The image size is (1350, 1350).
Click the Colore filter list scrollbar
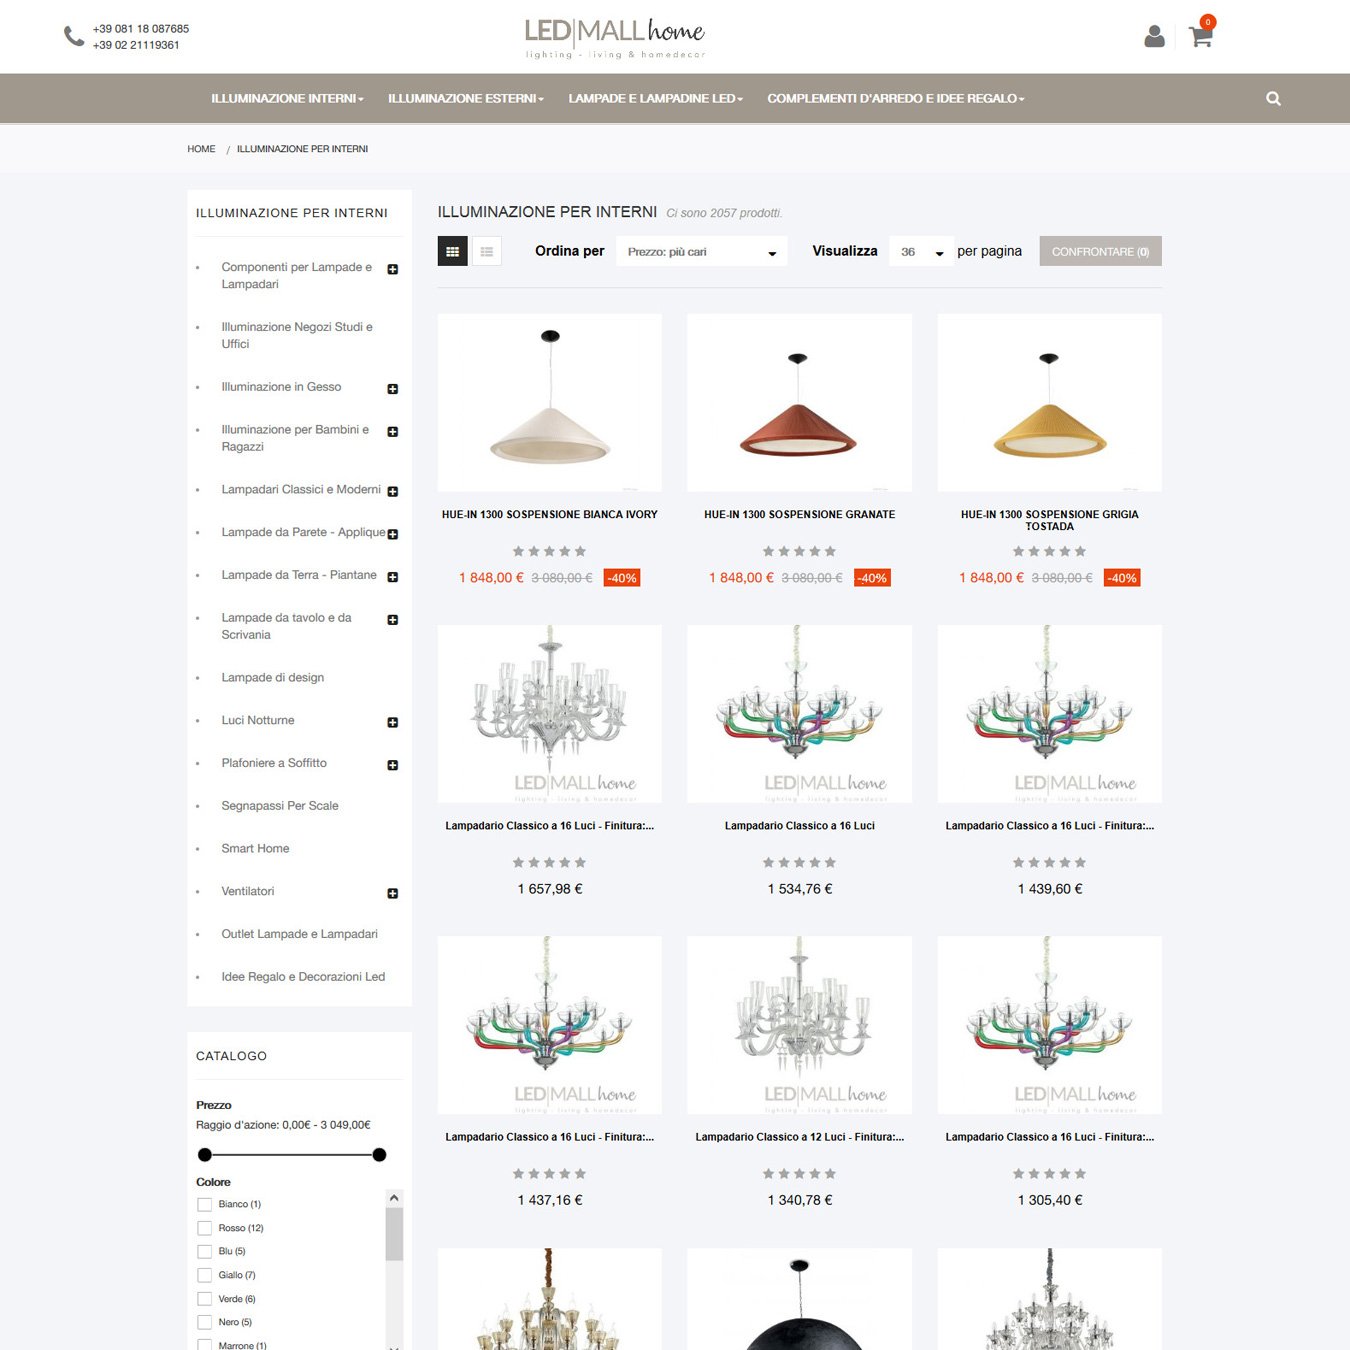click(x=394, y=1234)
